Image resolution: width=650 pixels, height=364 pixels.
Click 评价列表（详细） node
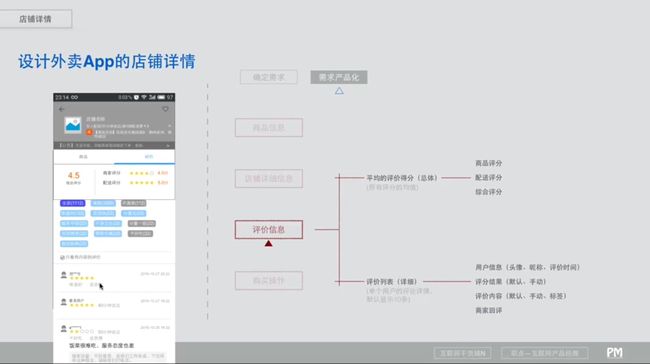pyautogui.click(x=391, y=282)
